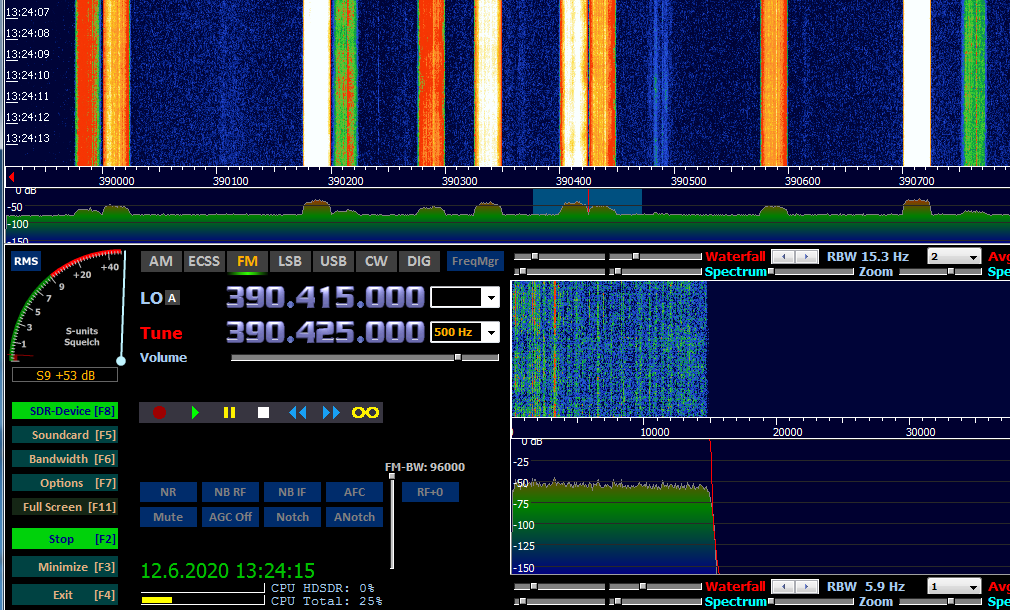Click the RMS S-meter mode button
The width and height of the screenshot is (1010, 610).
click(26, 262)
